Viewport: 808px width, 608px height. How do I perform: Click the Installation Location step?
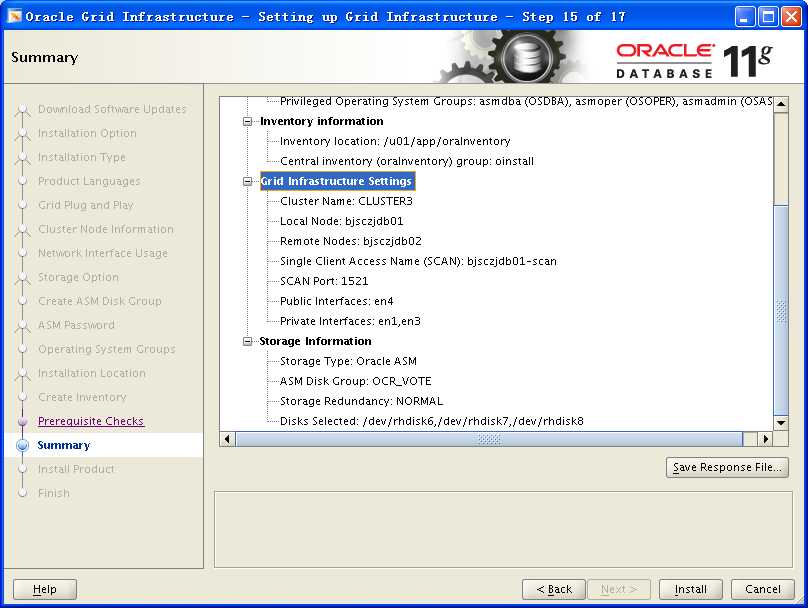tap(92, 373)
